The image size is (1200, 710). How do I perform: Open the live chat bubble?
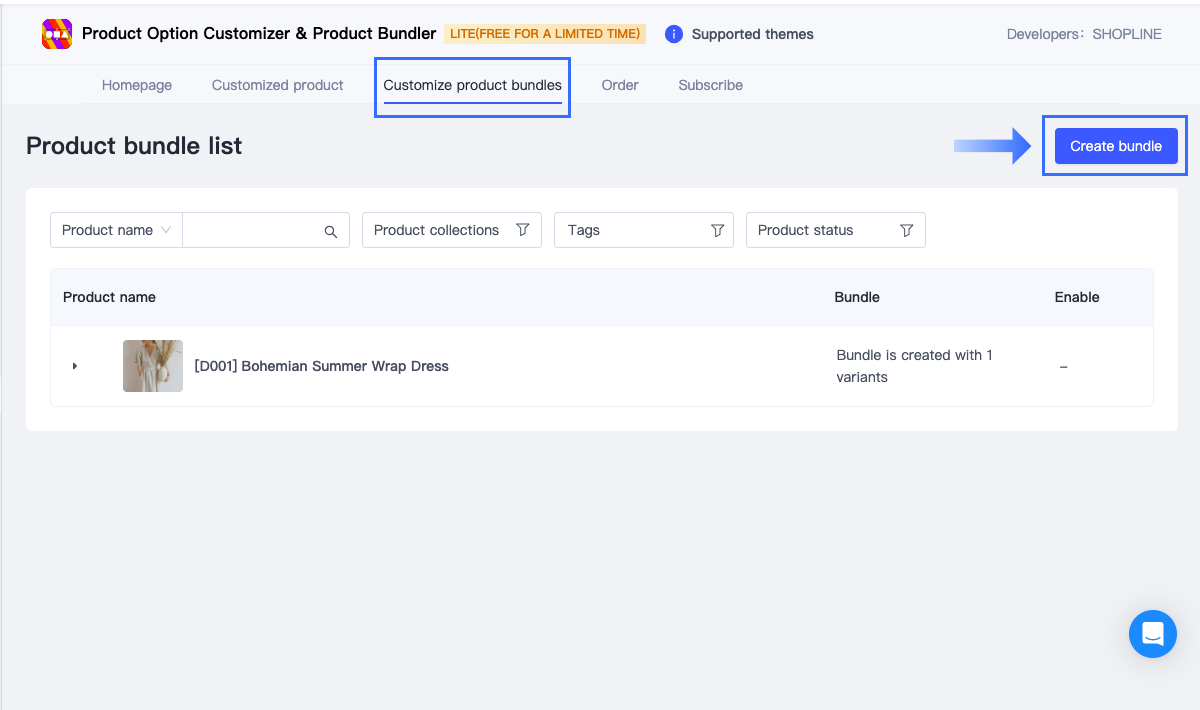click(x=1152, y=634)
